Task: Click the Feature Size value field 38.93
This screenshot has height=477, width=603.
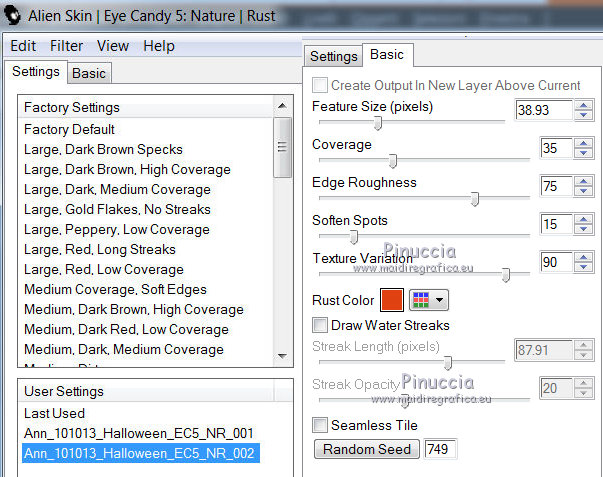Action: click(544, 110)
